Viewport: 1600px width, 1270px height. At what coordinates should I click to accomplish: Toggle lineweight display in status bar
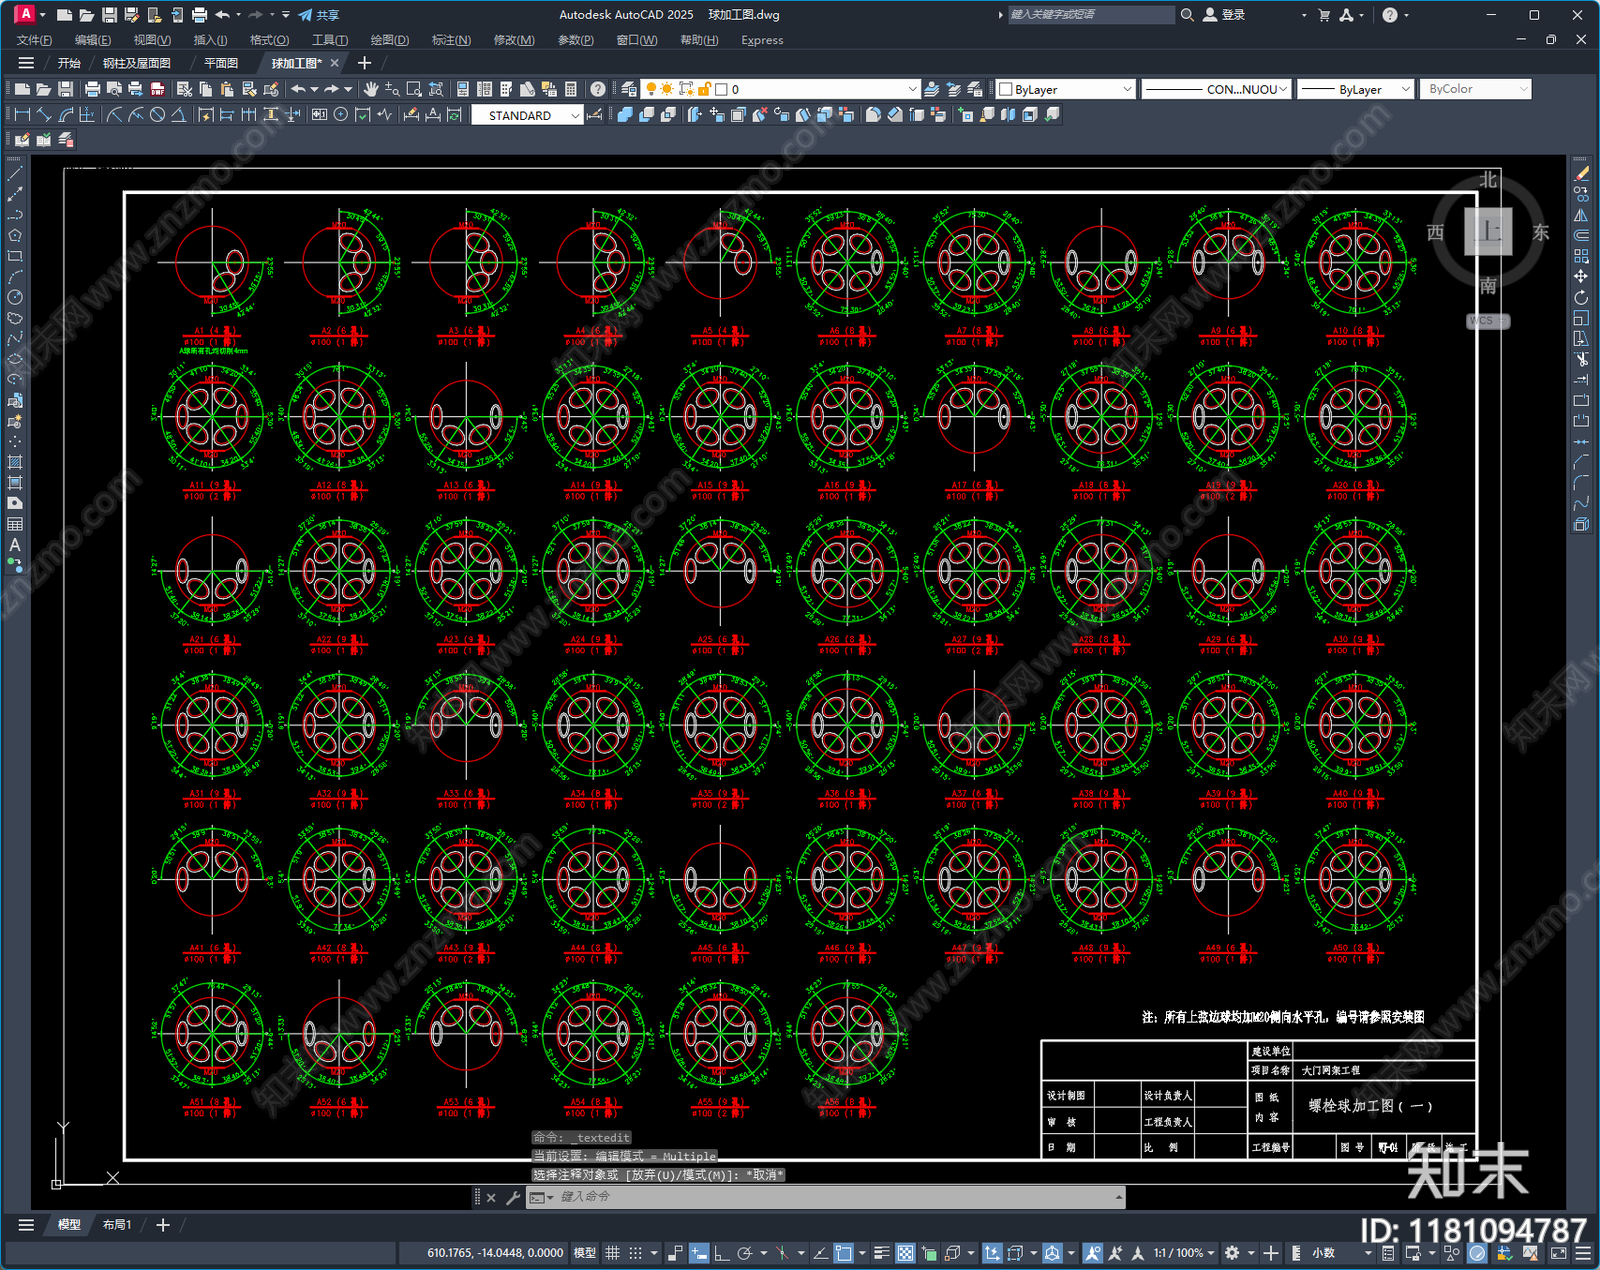click(882, 1253)
